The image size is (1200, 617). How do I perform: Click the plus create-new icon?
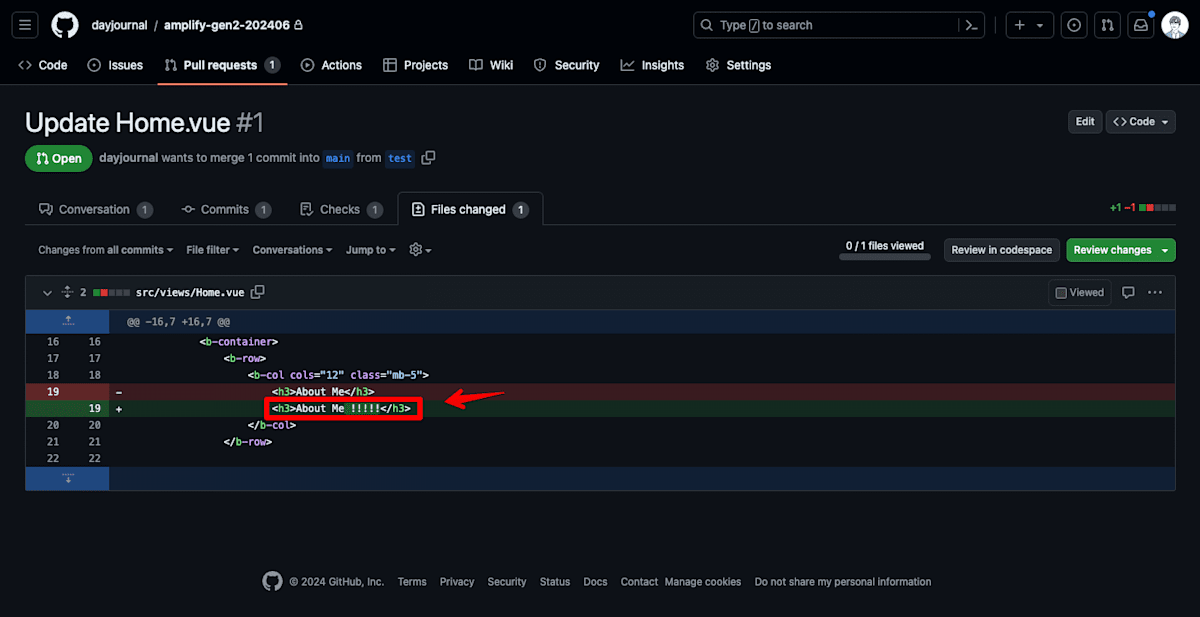coord(1019,25)
